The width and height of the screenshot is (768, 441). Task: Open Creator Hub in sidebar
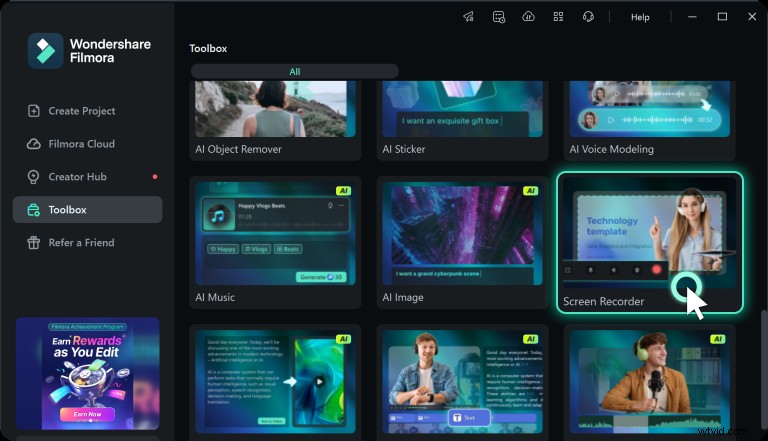[77, 177]
